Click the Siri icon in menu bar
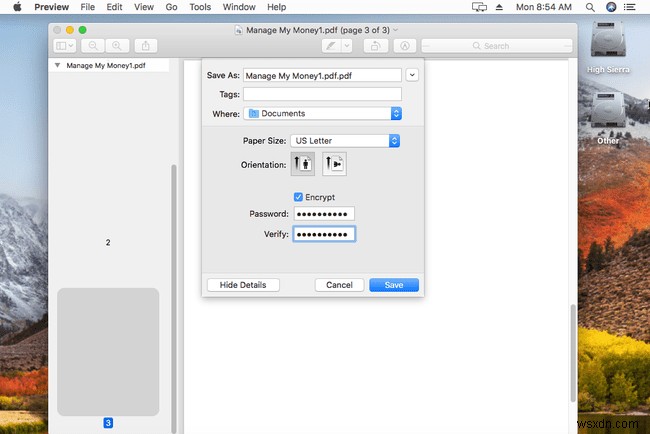This screenshot has height=434, width=650. (611, 7)
